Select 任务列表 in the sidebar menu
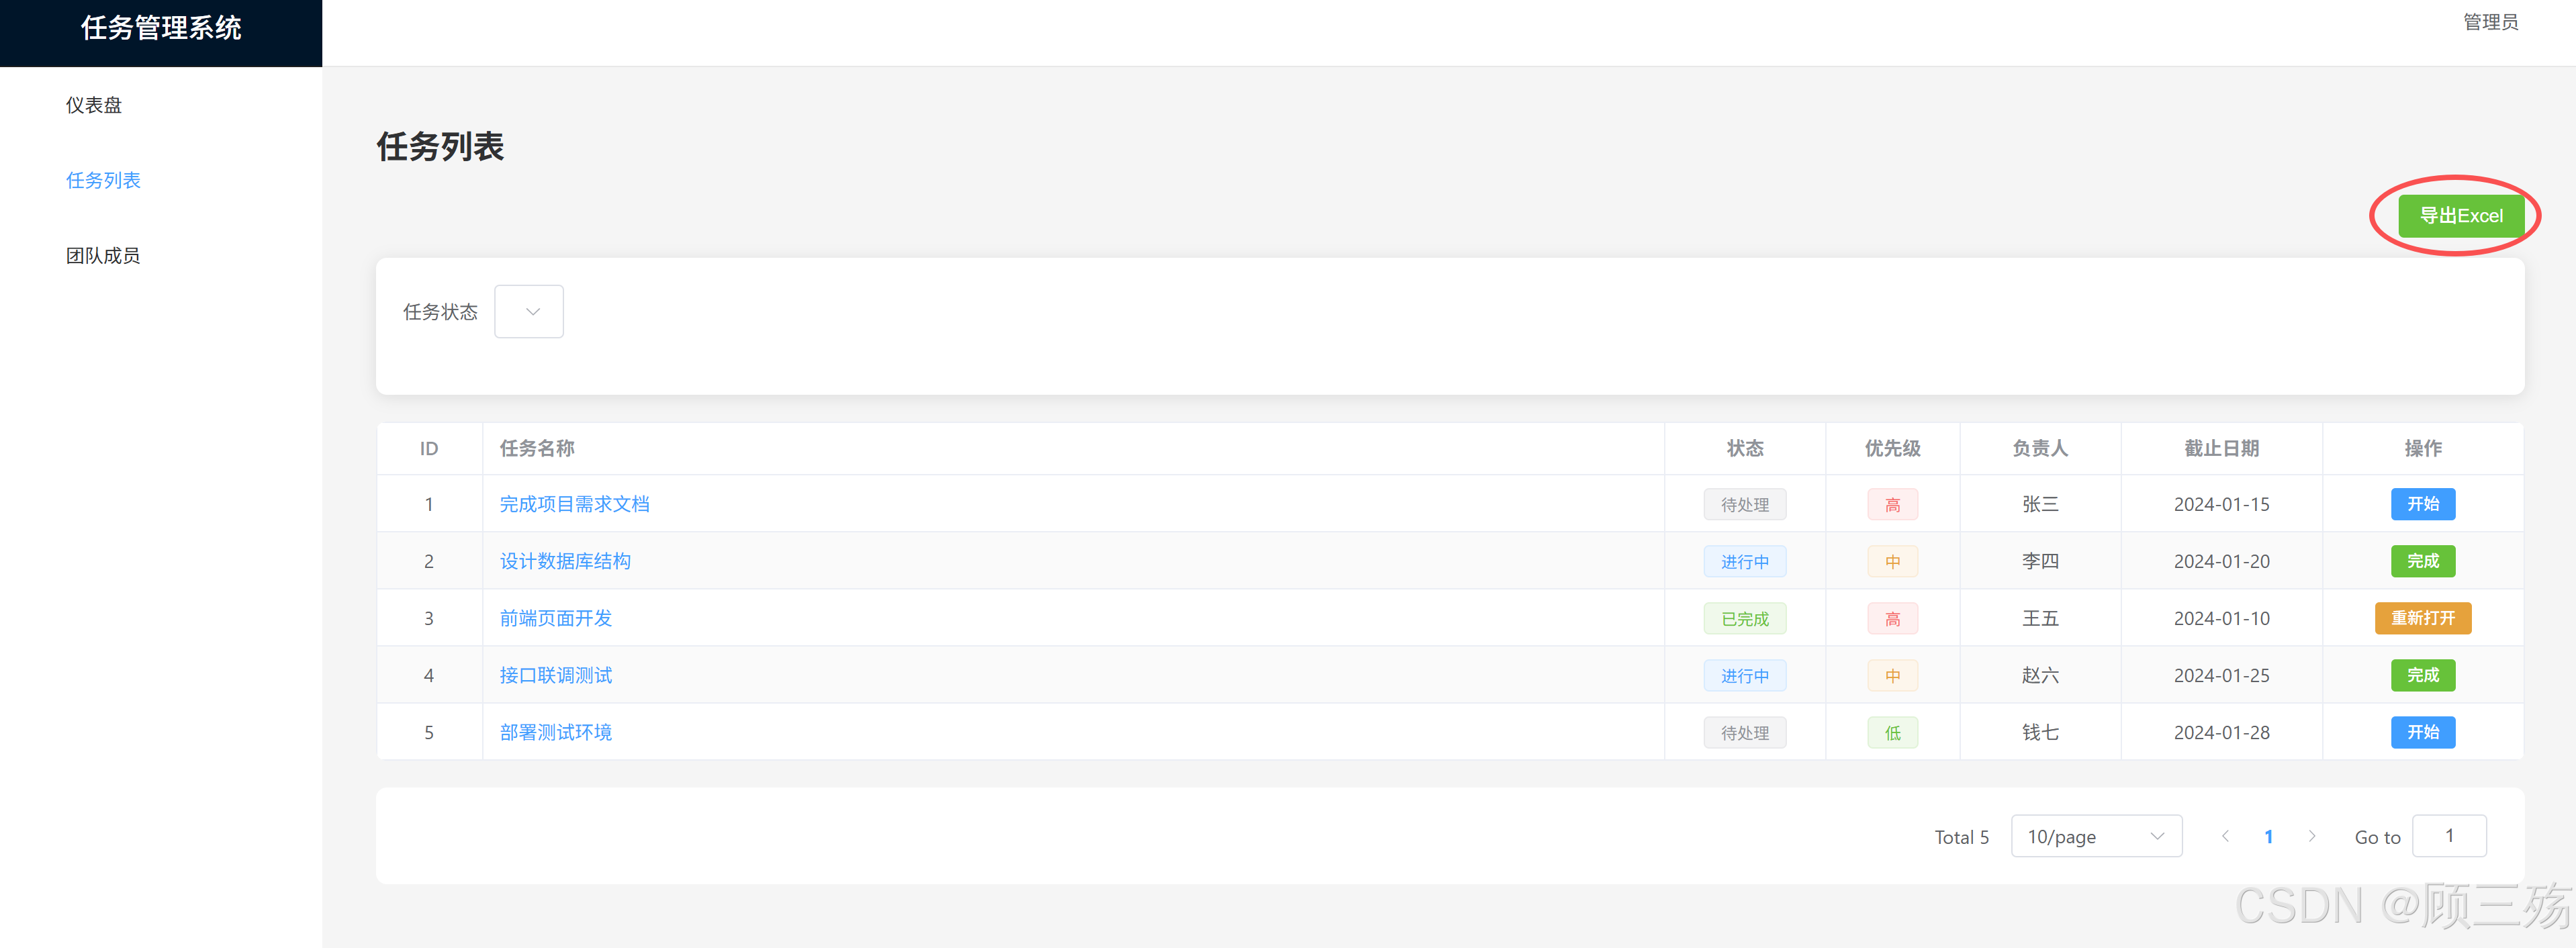 point(103,181)
